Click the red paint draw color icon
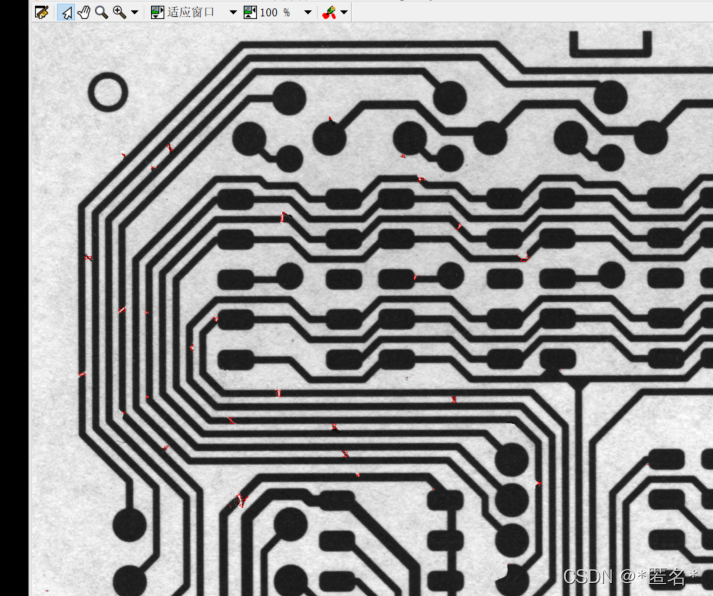 329,12
